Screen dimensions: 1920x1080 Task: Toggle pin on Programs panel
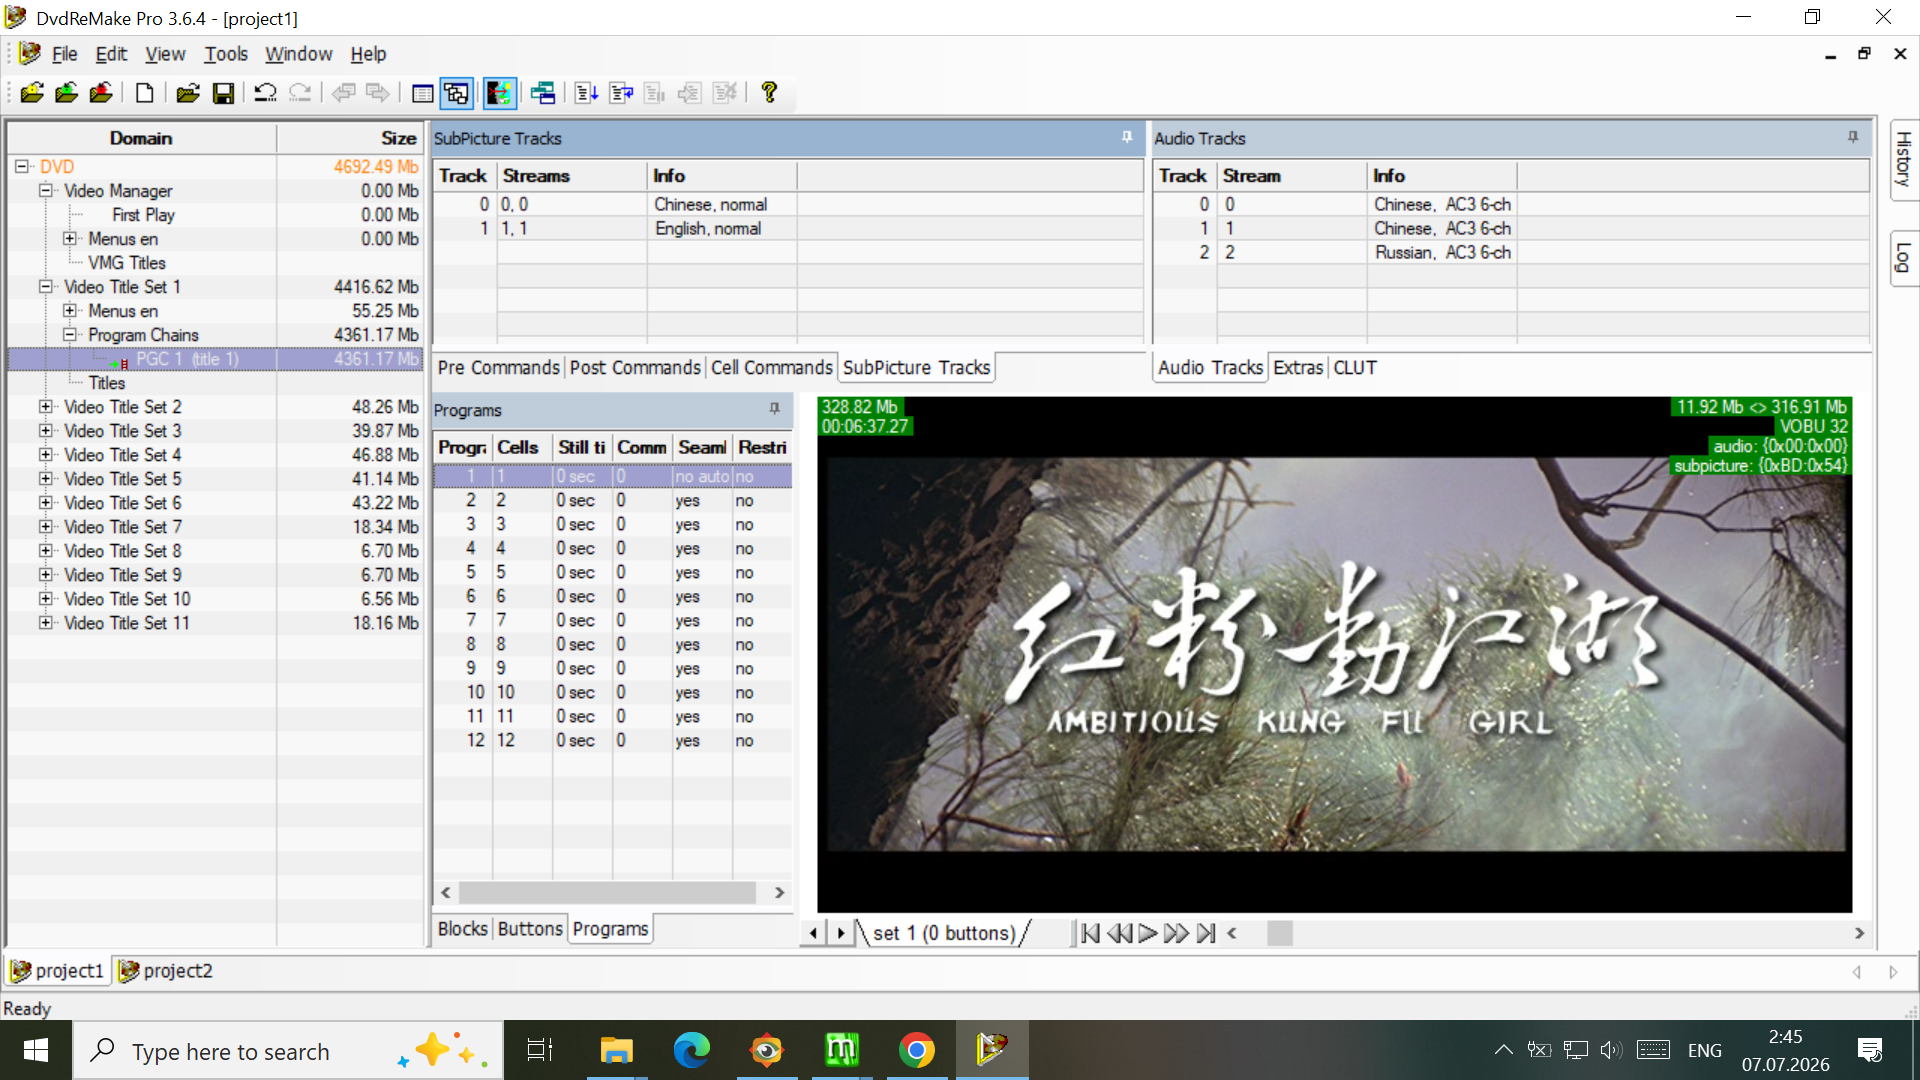(774, 409)
